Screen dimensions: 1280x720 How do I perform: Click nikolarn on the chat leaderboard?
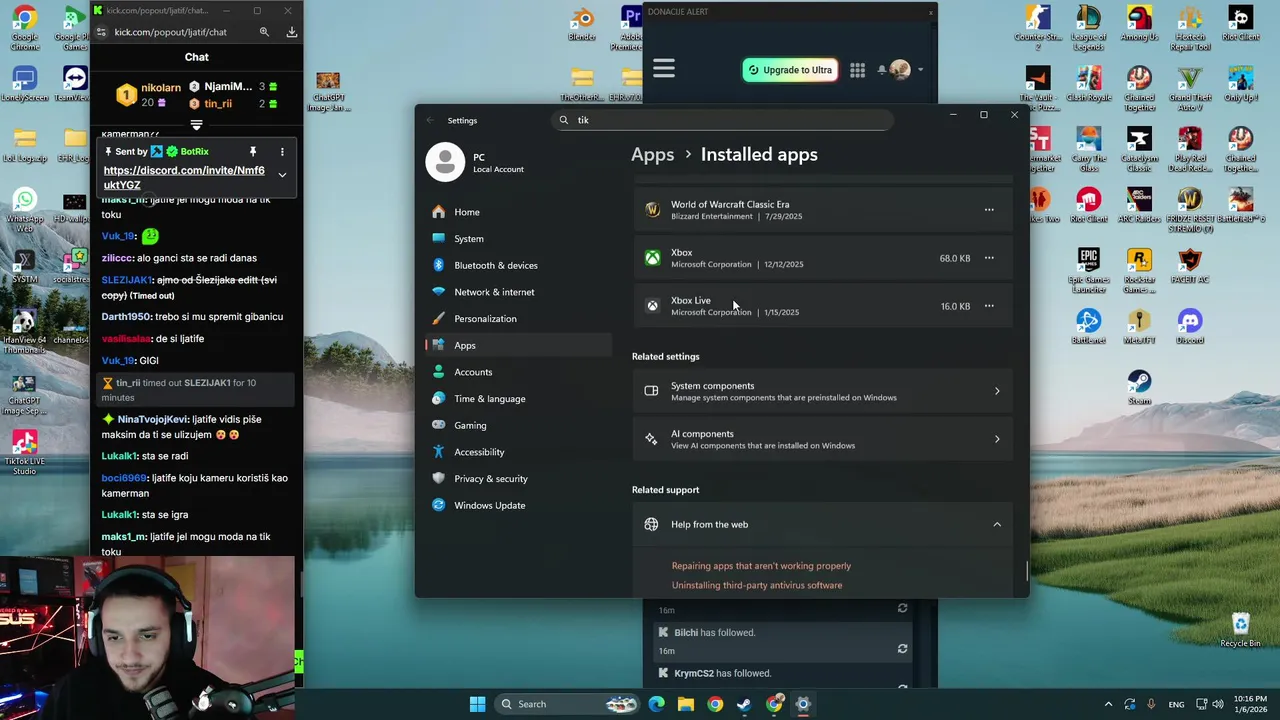tap(160, 88)
